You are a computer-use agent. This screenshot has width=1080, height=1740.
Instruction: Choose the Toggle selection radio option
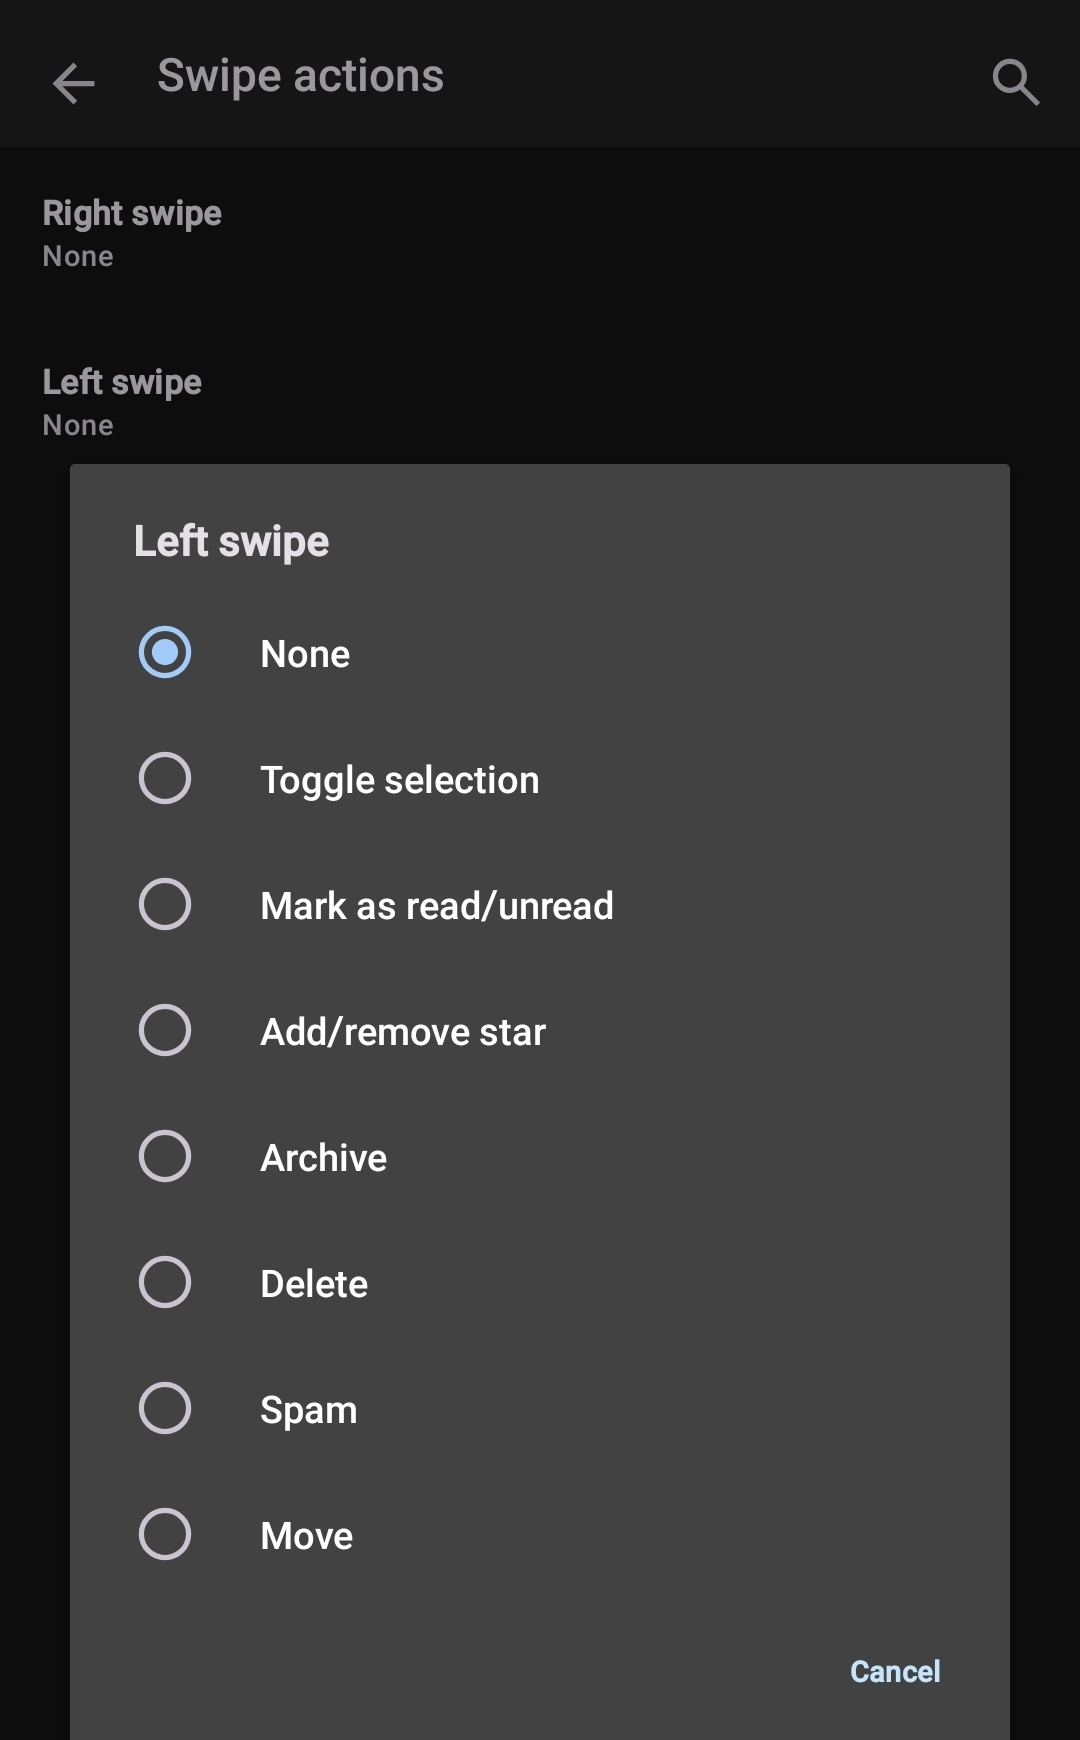click(x=165, y=779)
